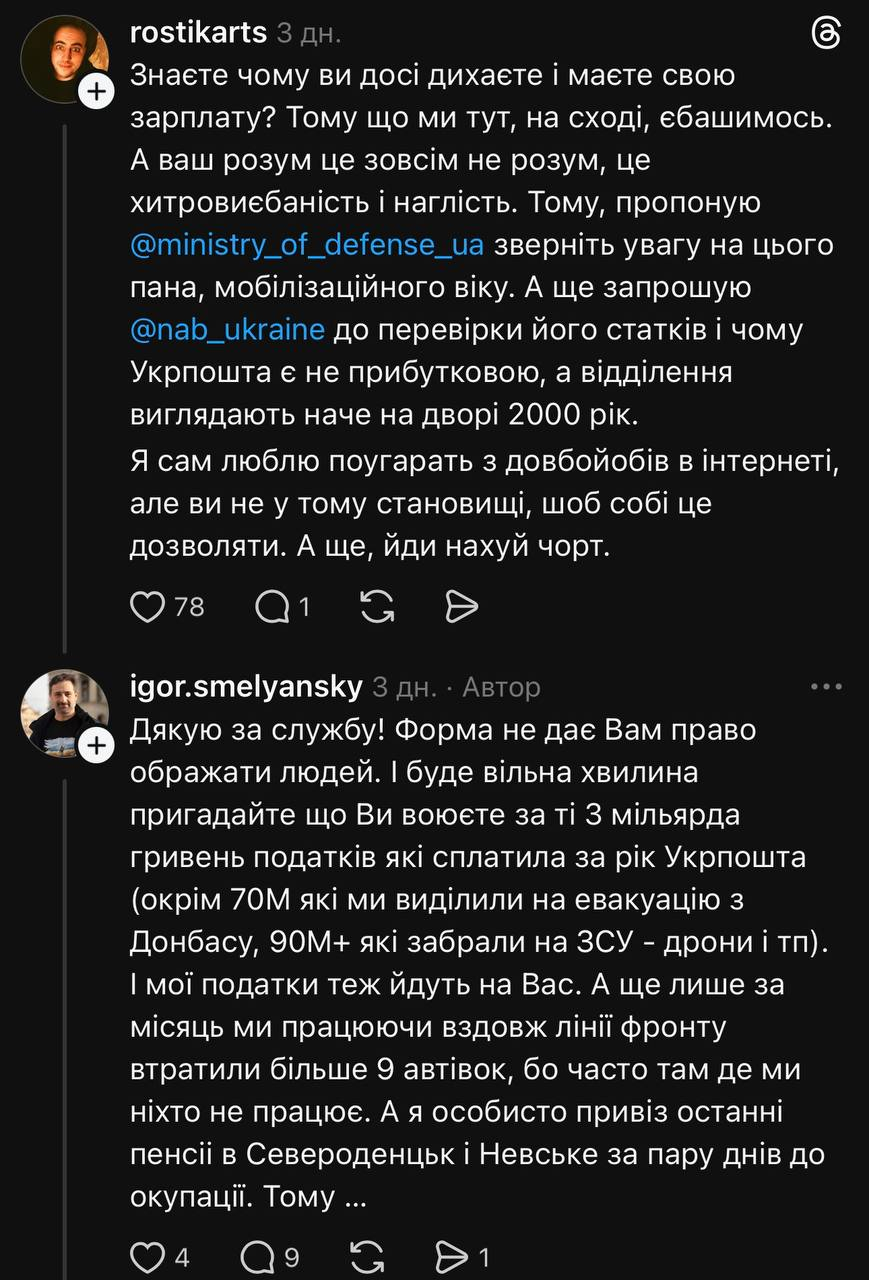The image size is (869, 1280).
Task: Like the rostikarts post
Action: tap(147, 606)
